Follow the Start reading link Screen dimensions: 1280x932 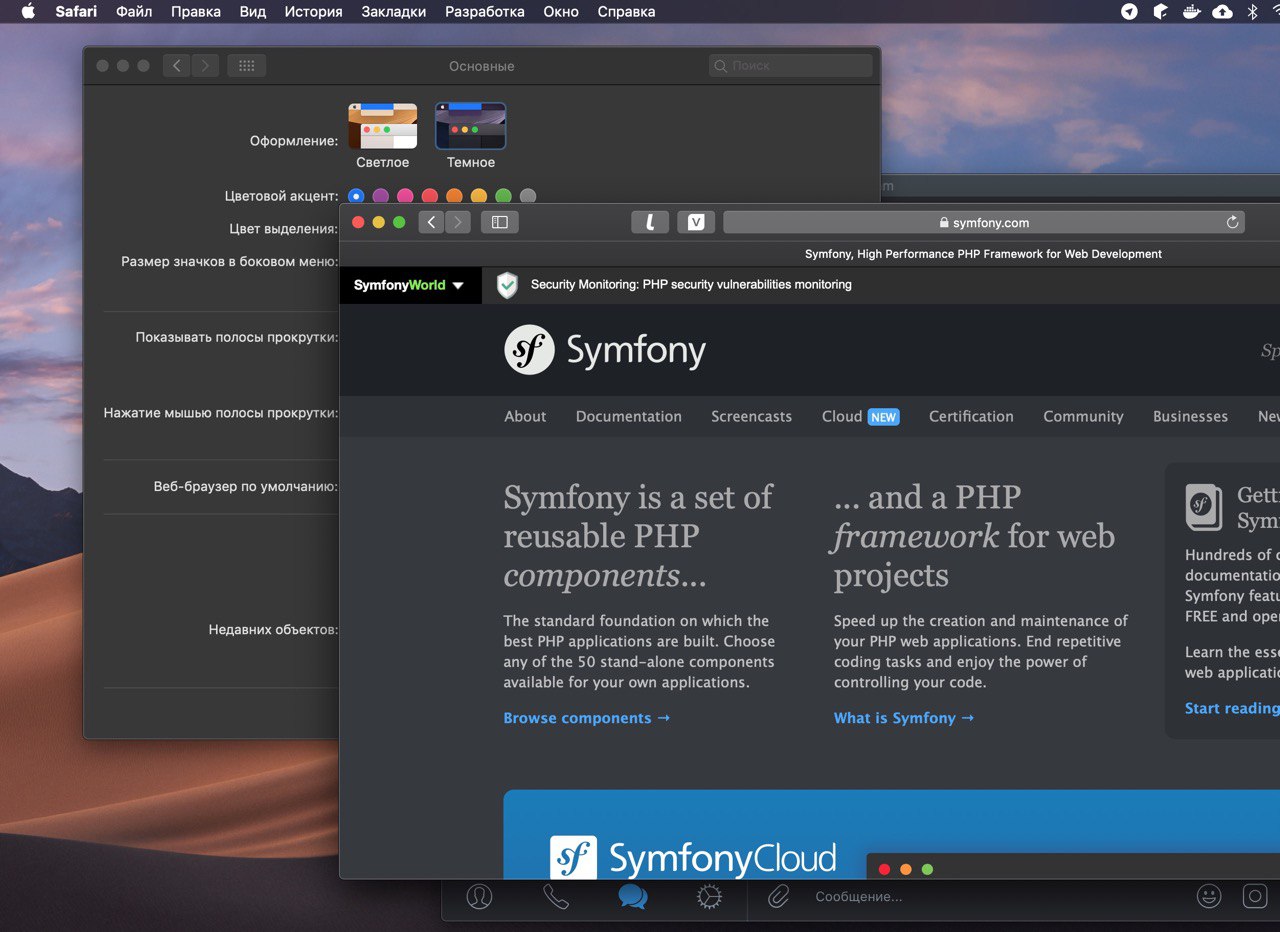1232,708
